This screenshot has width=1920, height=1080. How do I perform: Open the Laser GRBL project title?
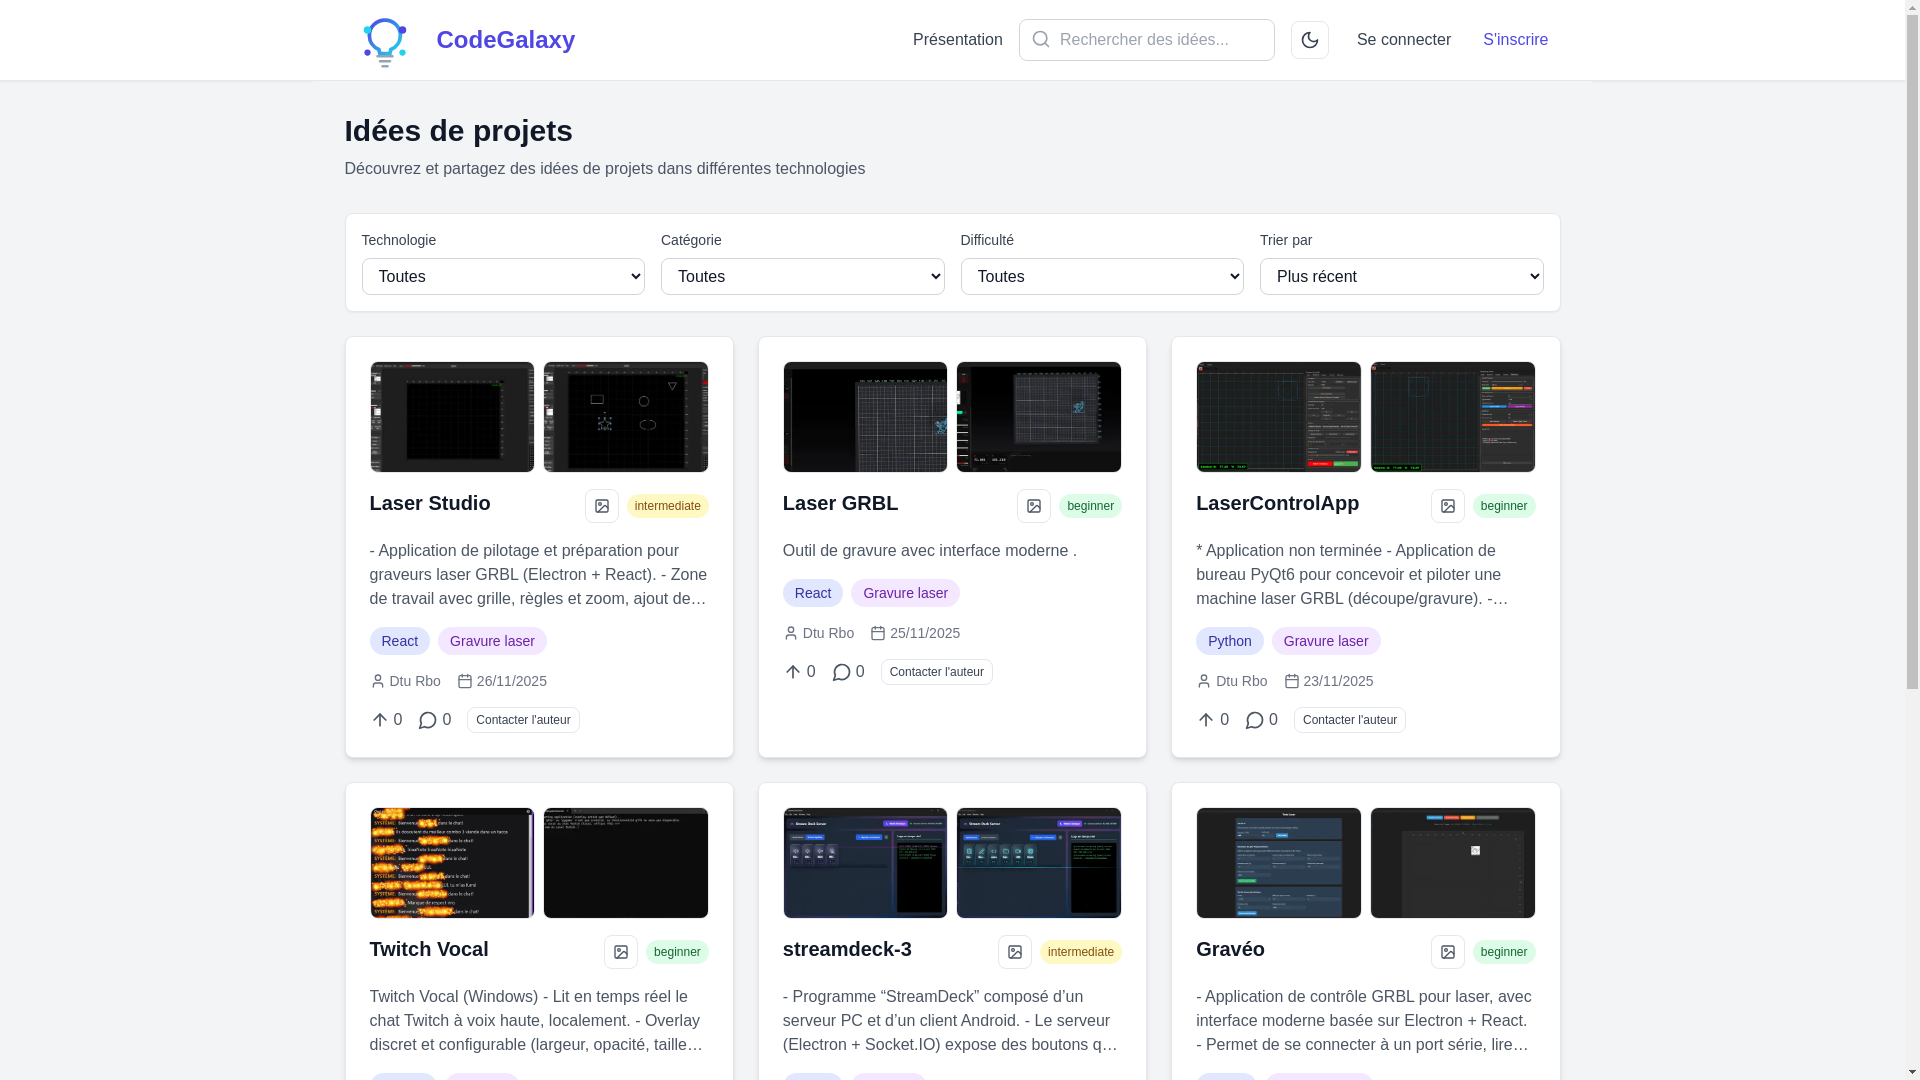(x=840, y=503)
